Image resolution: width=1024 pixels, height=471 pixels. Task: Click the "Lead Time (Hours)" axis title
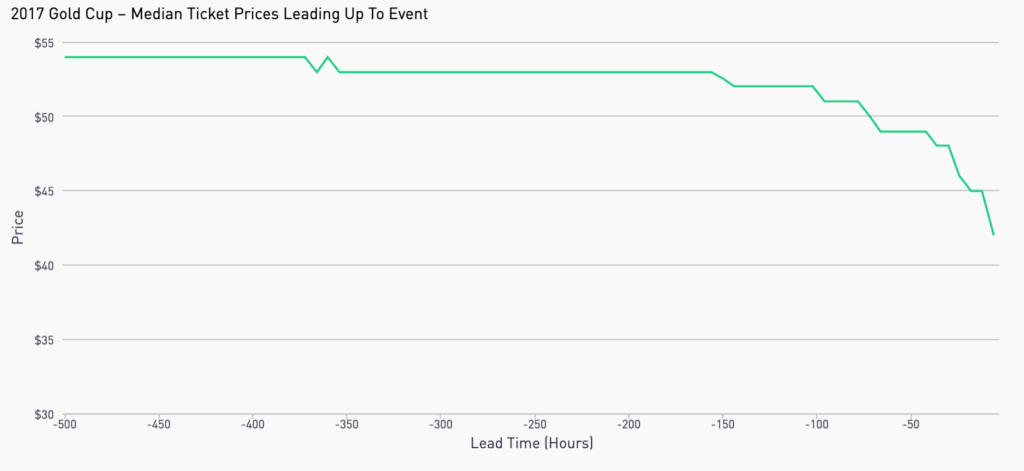point(532,443)
